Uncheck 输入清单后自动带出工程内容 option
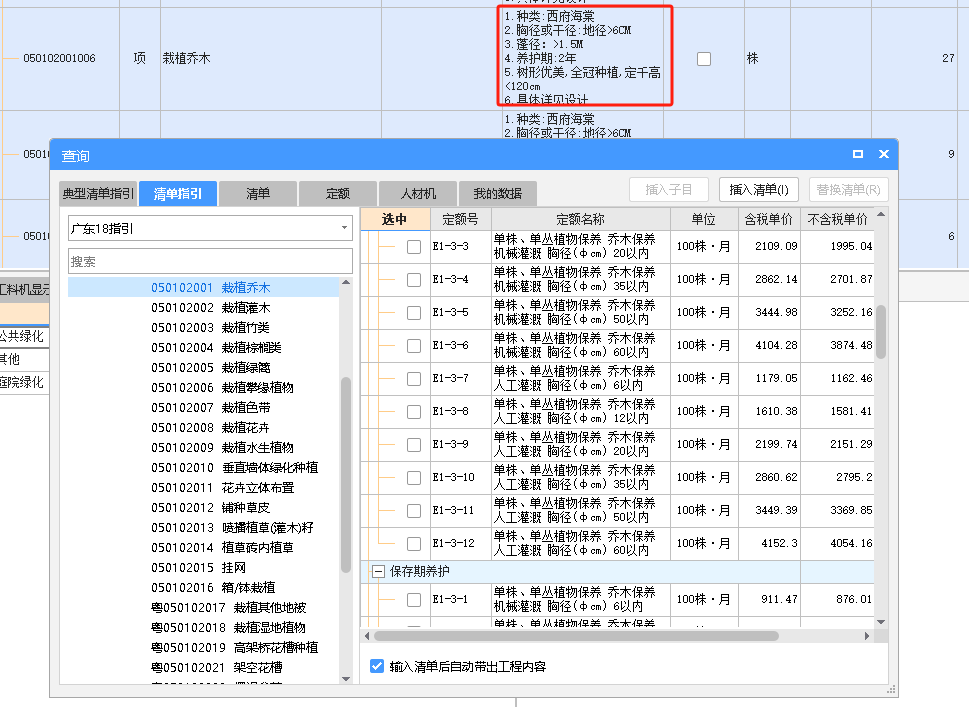The height and width of the screenshot is (707, 969). (x=377, y=666)
